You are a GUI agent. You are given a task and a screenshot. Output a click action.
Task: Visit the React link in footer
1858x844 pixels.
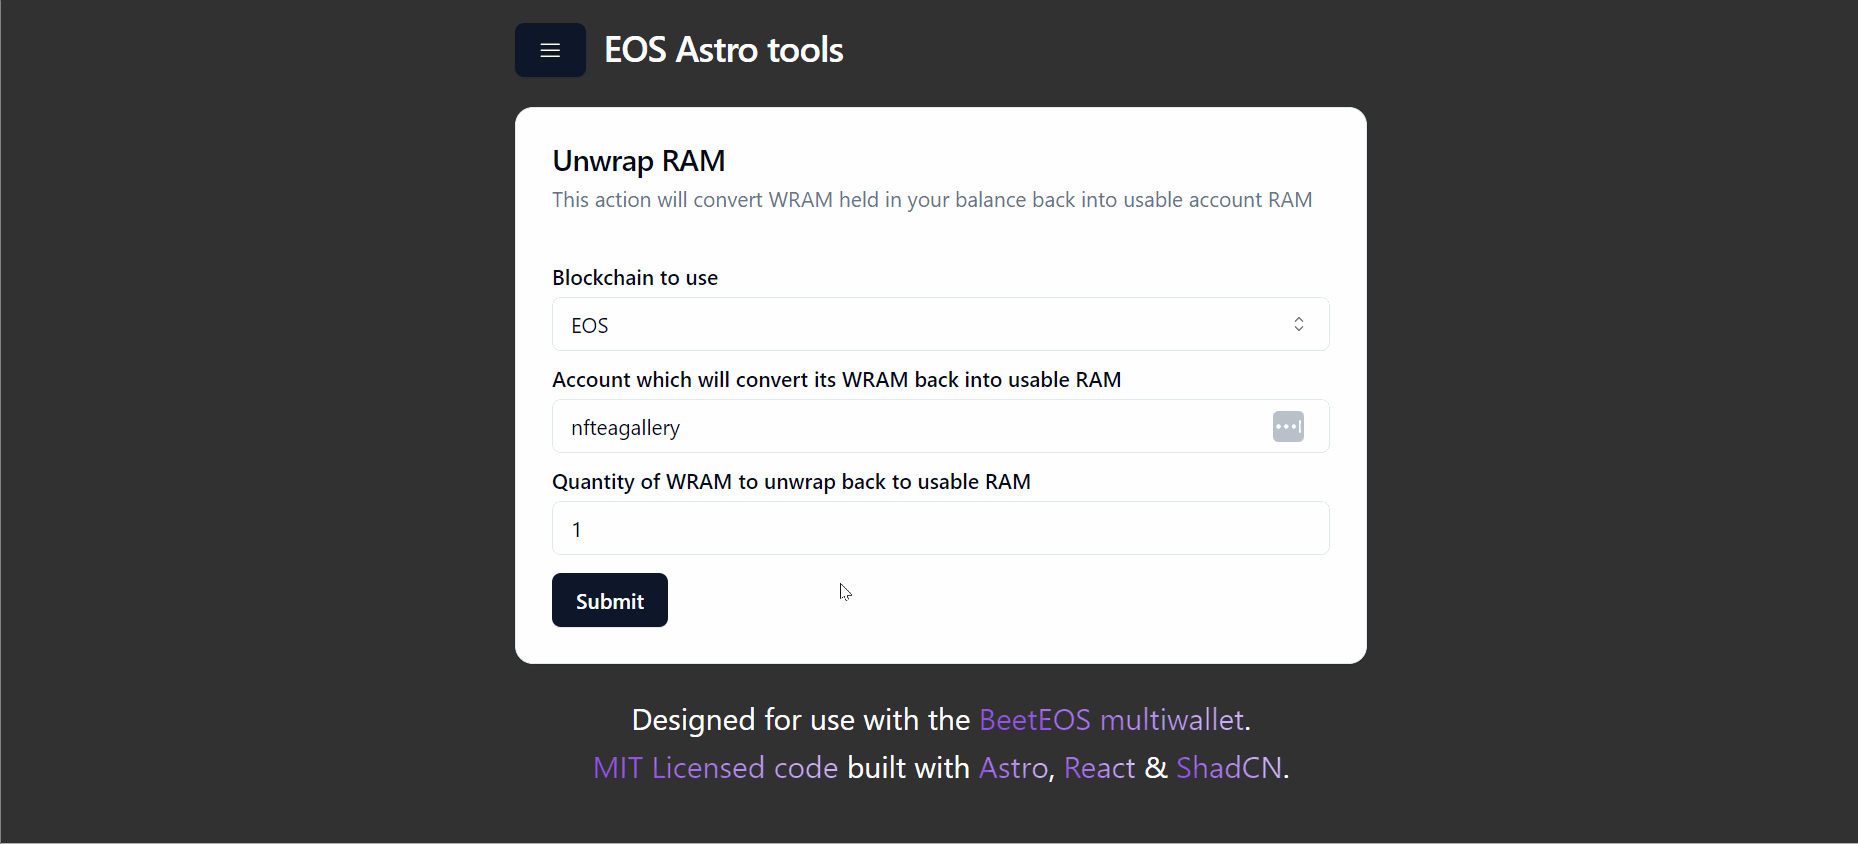(x=1099, y=768)
